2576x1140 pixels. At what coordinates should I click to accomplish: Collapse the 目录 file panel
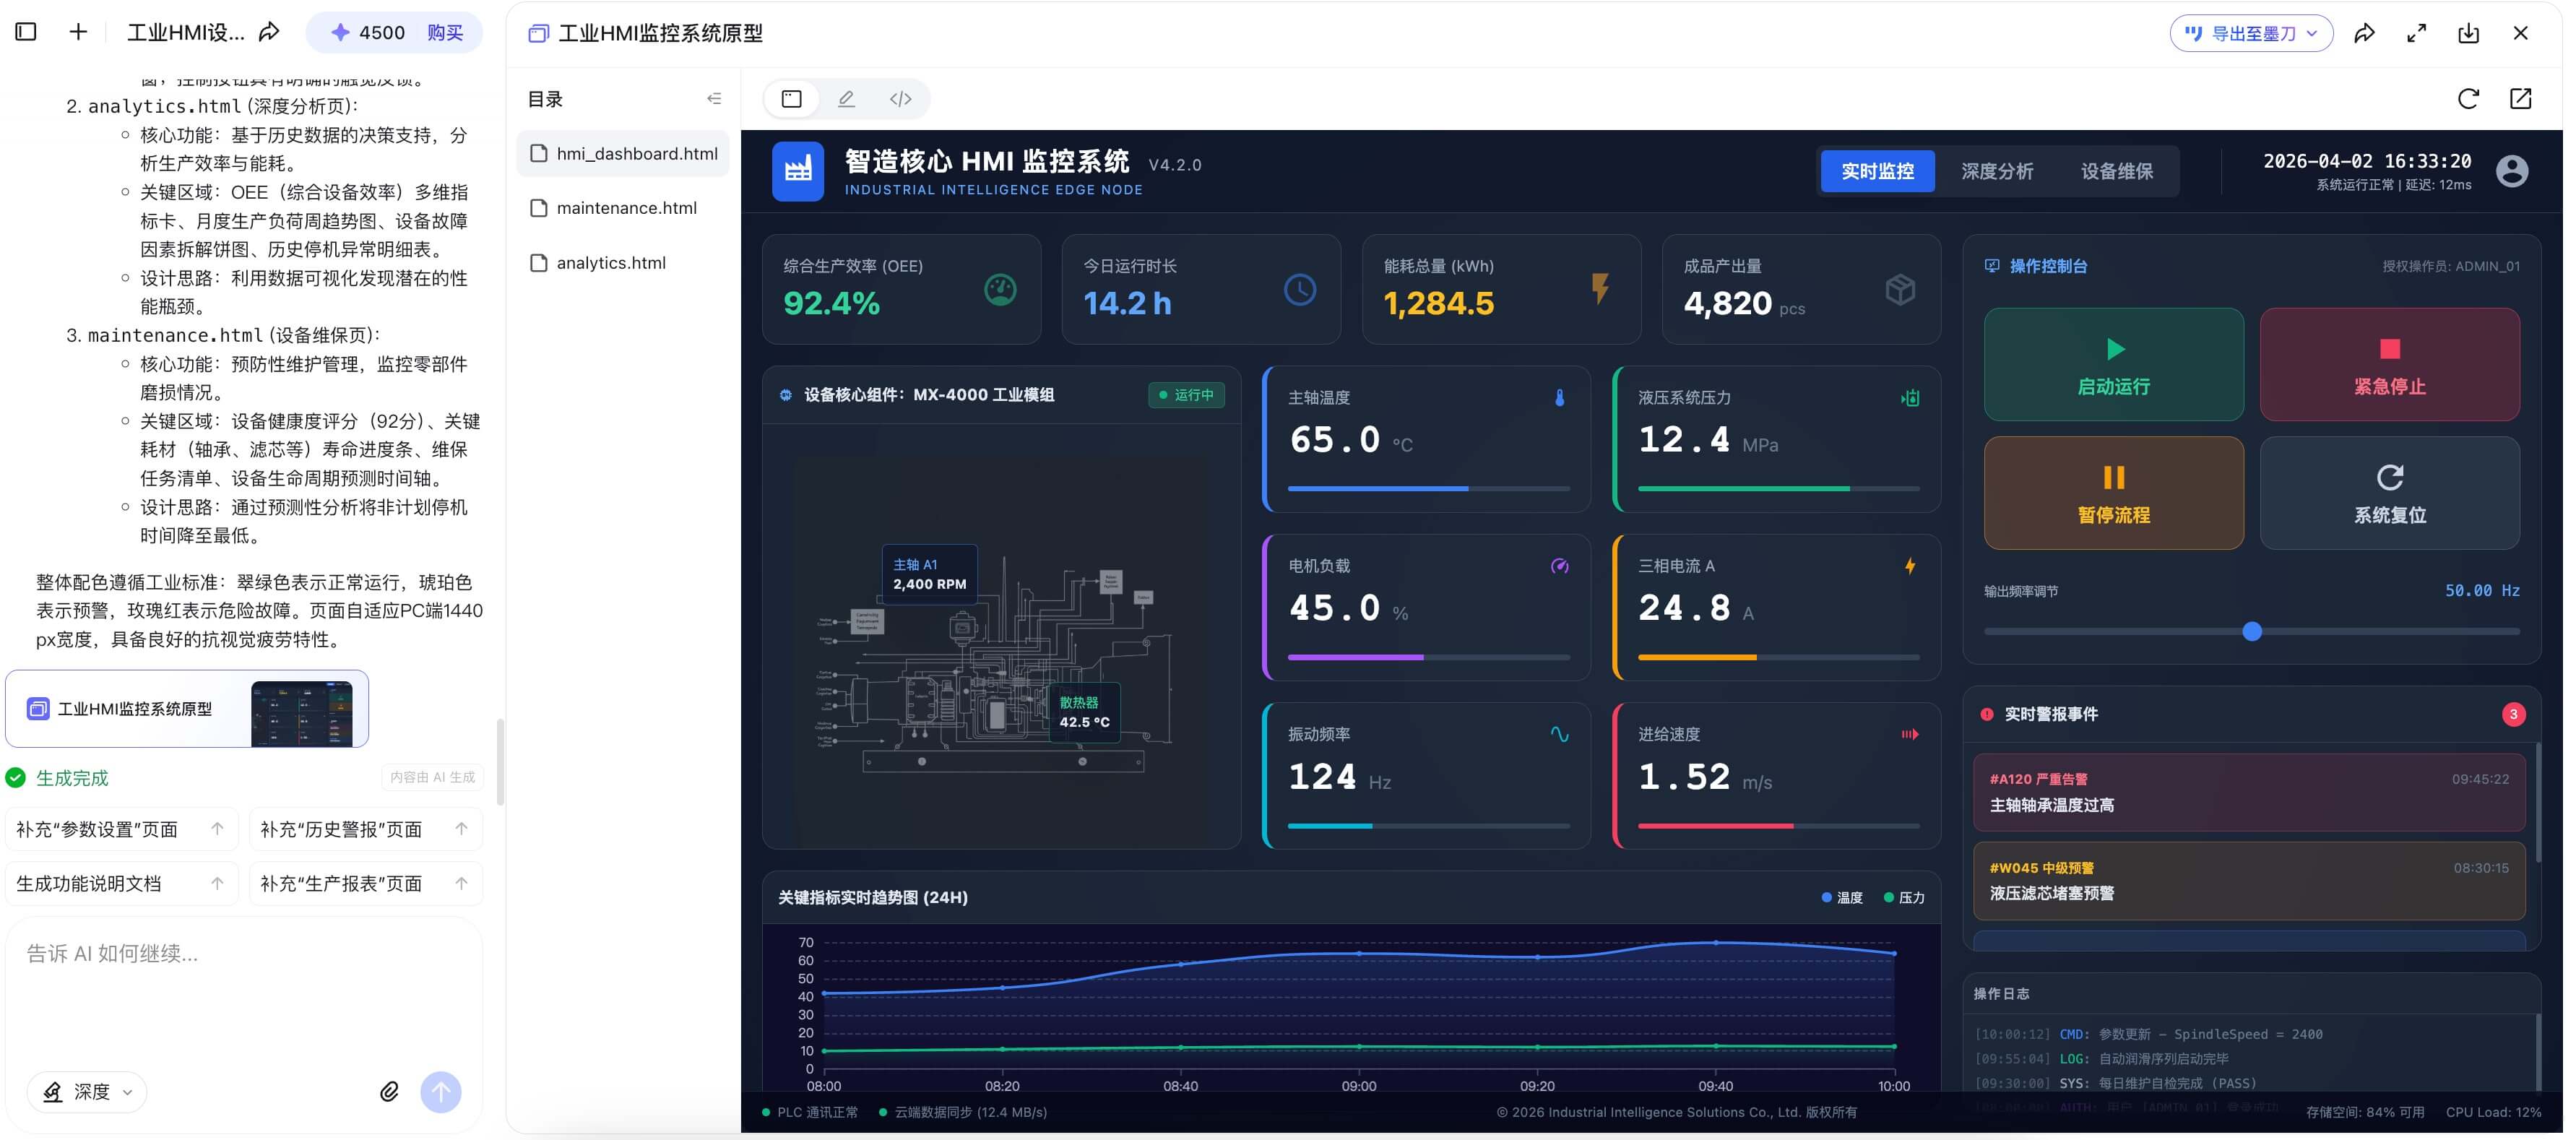pyautogui.click(x=714, y=98)
